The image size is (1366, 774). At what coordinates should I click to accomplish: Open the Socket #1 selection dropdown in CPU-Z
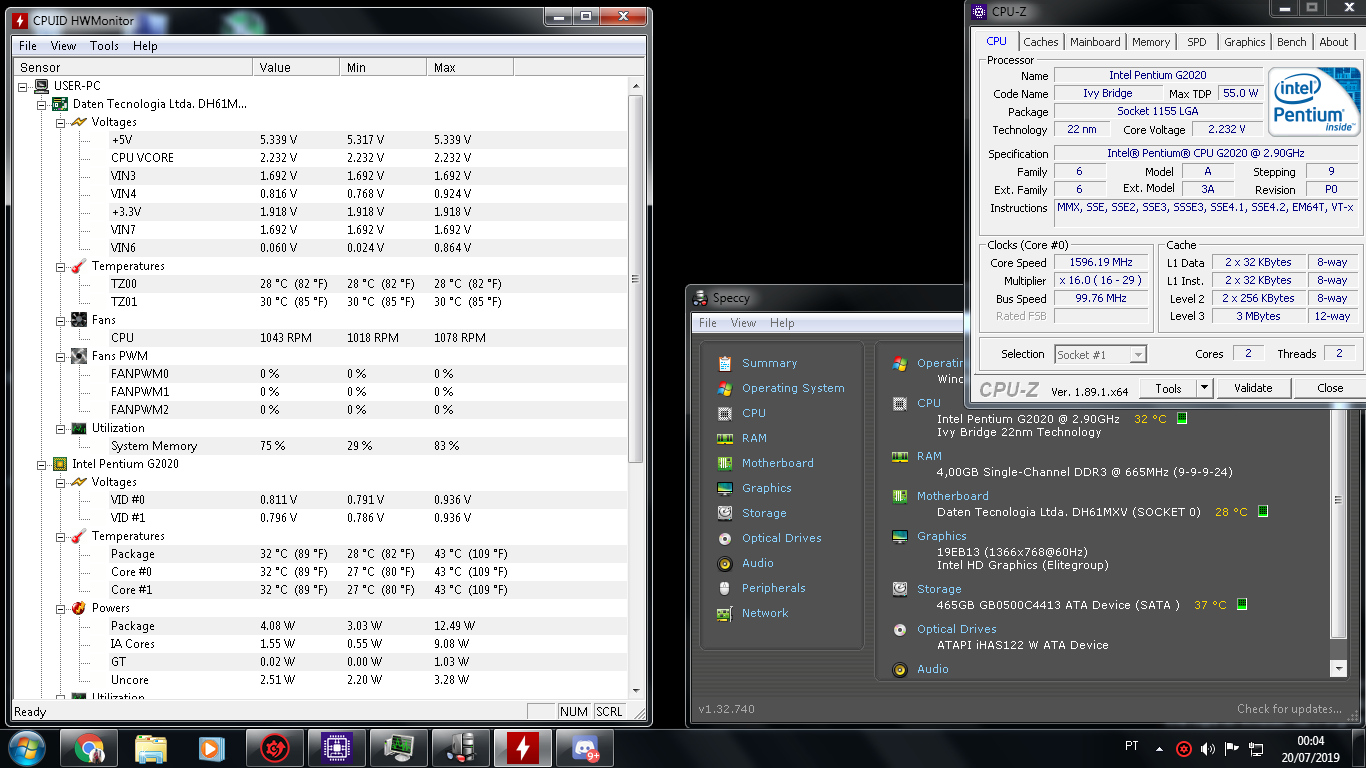(x=1137, y=355)
